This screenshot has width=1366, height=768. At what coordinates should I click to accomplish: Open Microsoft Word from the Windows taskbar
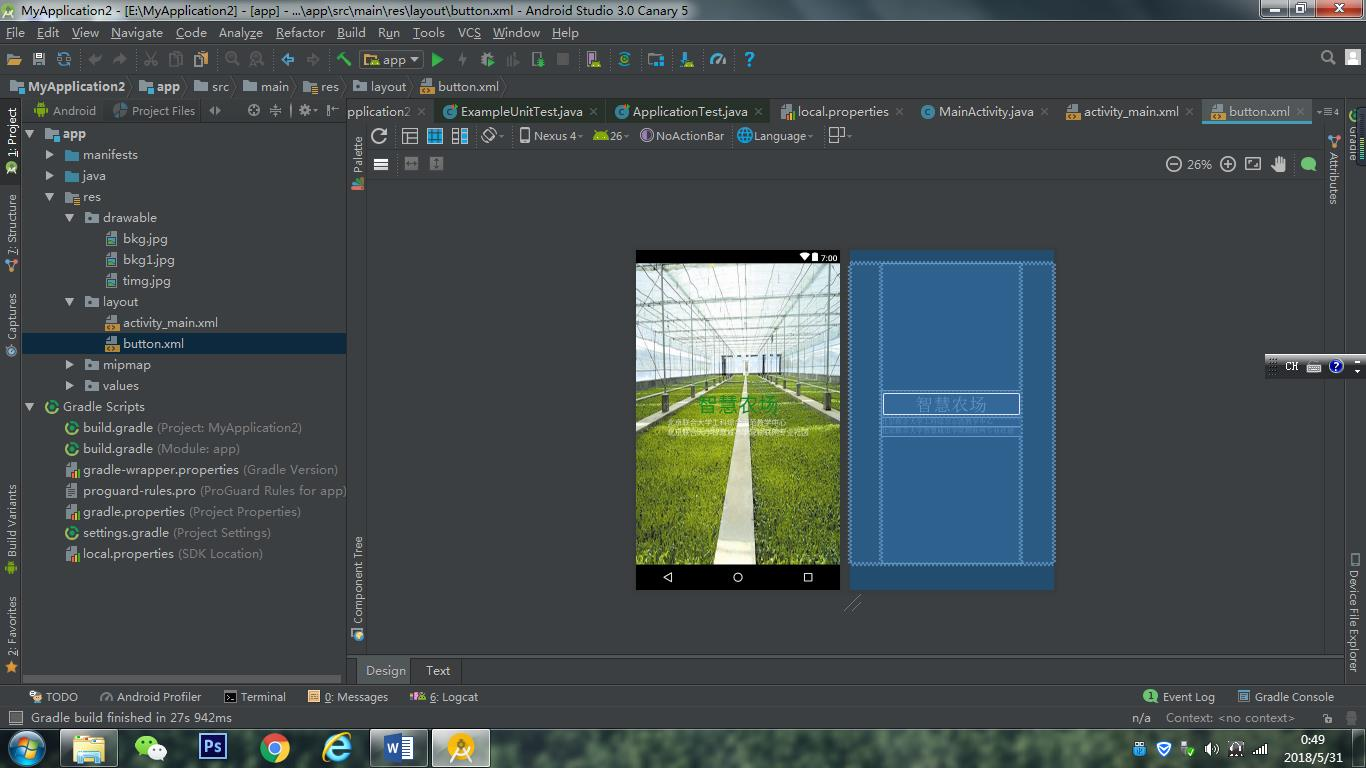[399, 747]
